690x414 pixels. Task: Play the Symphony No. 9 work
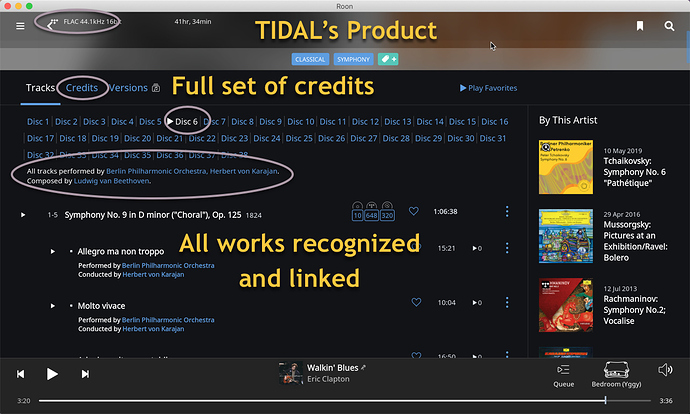coord(23,215)
